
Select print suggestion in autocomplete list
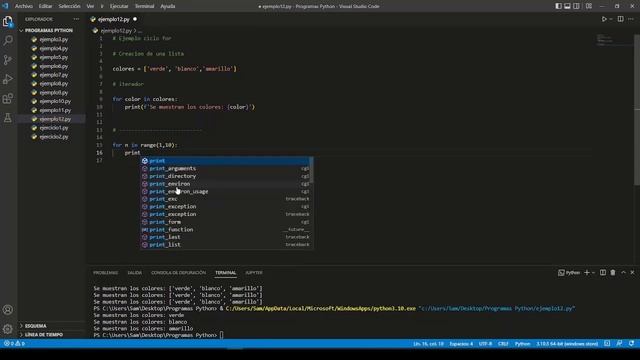[x=225, y=161]
